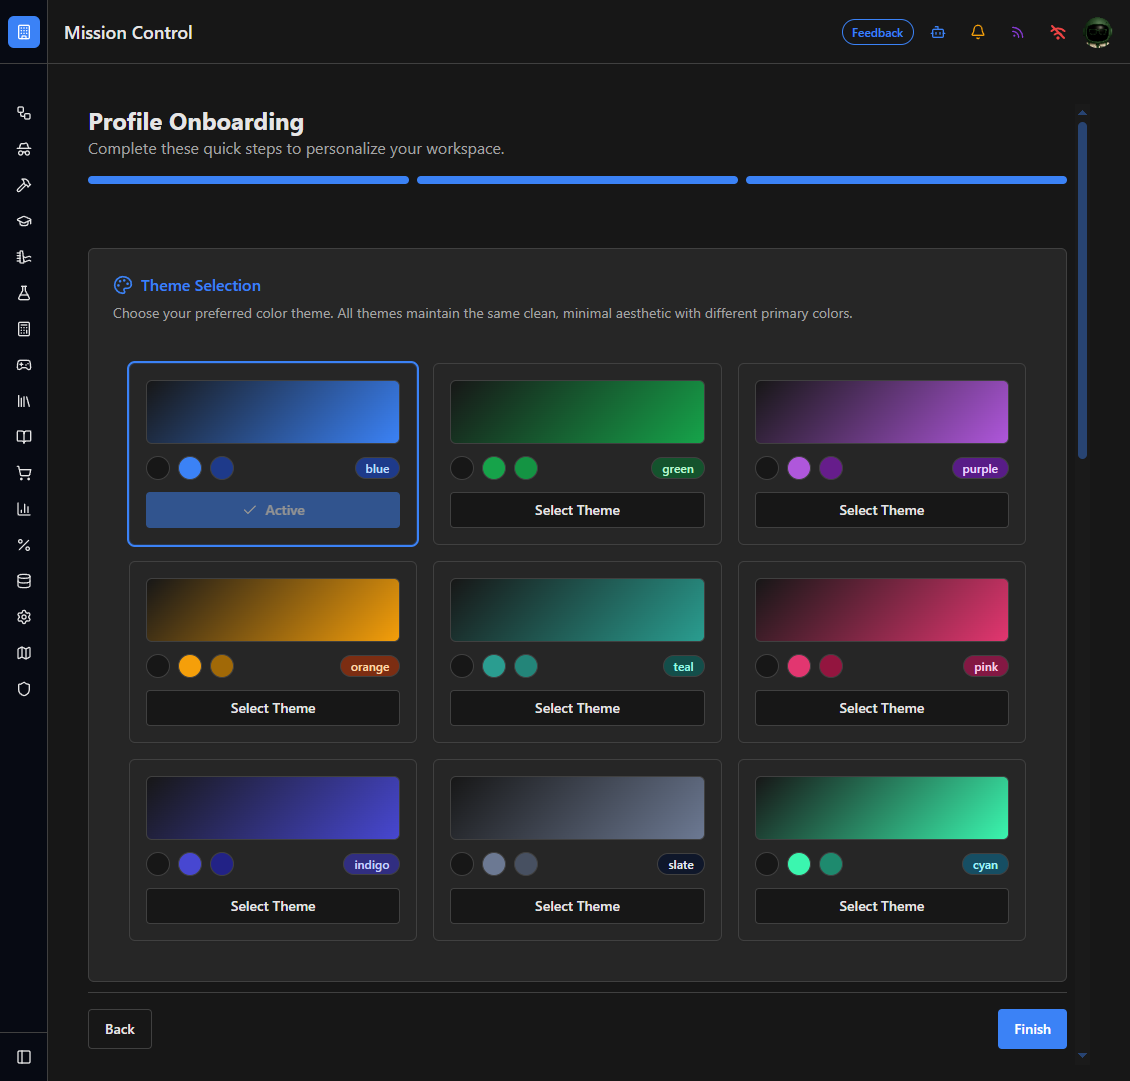Image resolution: width=1130 pixels, height=1081 pixels.
Task: Open the map sidebar icon
Action: tap(24, 653)
